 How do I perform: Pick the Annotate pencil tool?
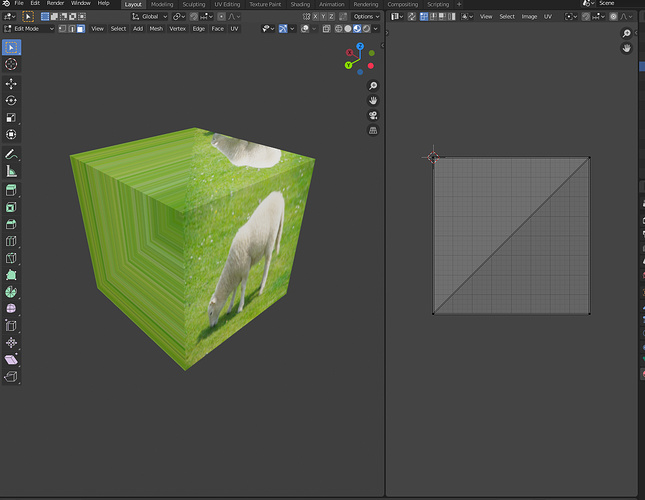(11, 154)
